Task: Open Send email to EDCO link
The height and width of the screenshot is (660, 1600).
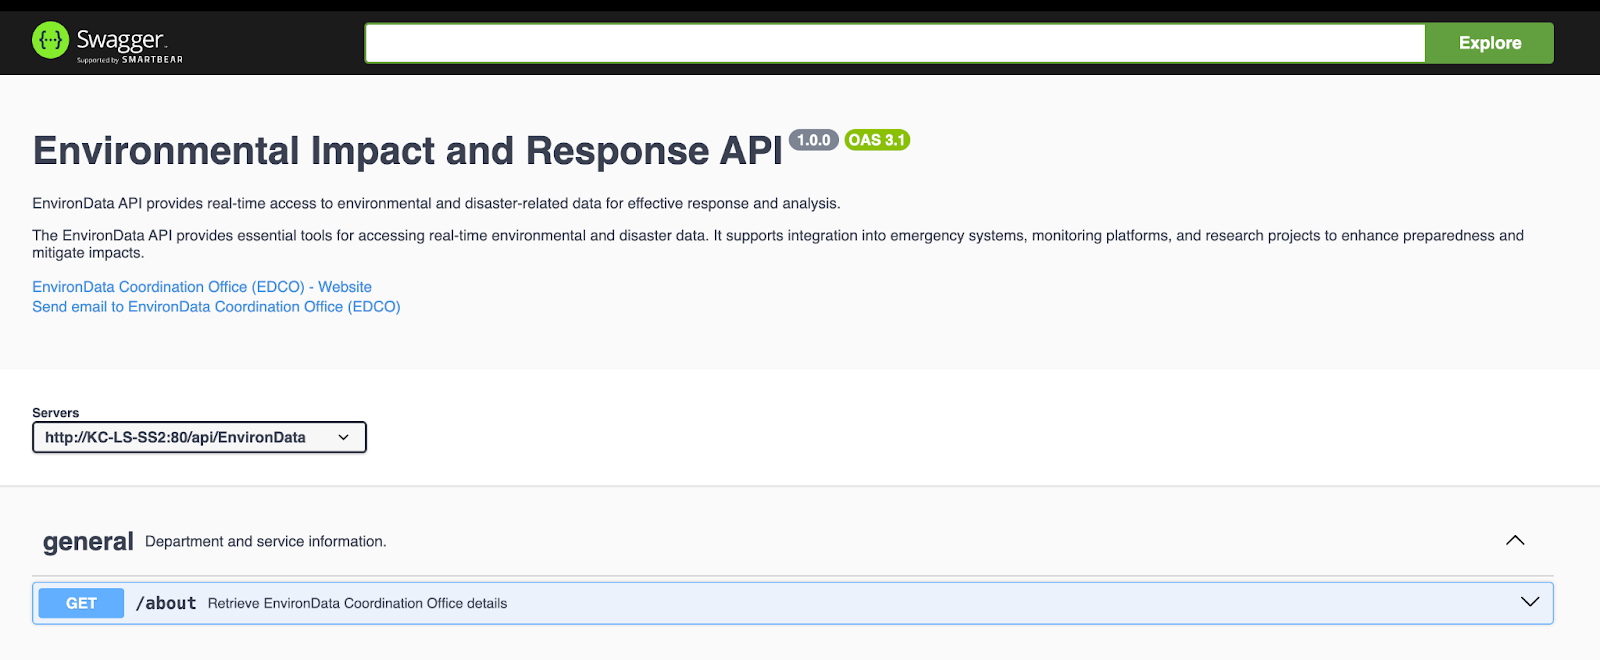Action: (x=216, y=307)
